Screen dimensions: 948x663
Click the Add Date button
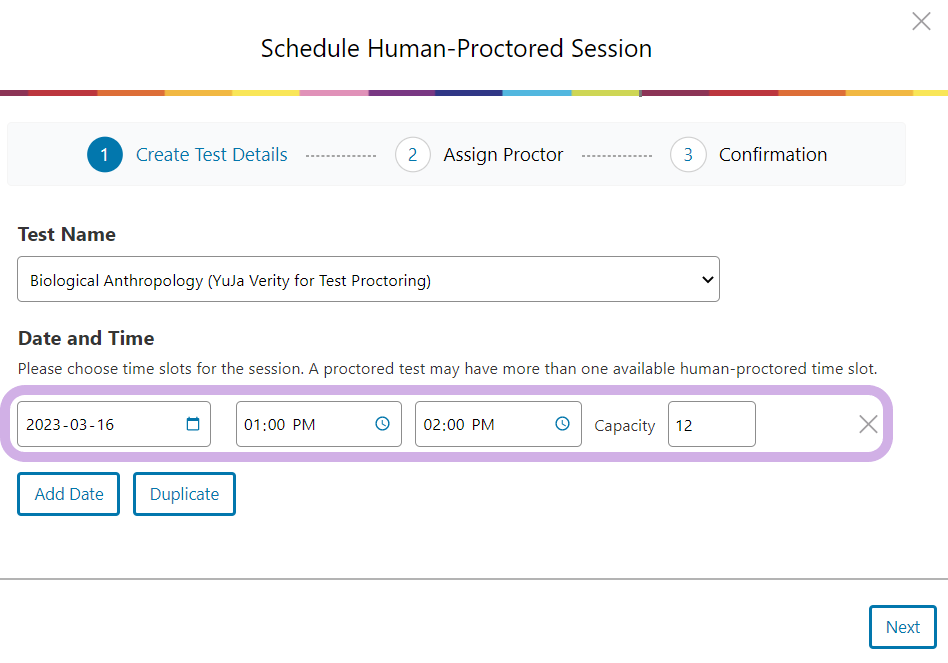pos(68,494)
